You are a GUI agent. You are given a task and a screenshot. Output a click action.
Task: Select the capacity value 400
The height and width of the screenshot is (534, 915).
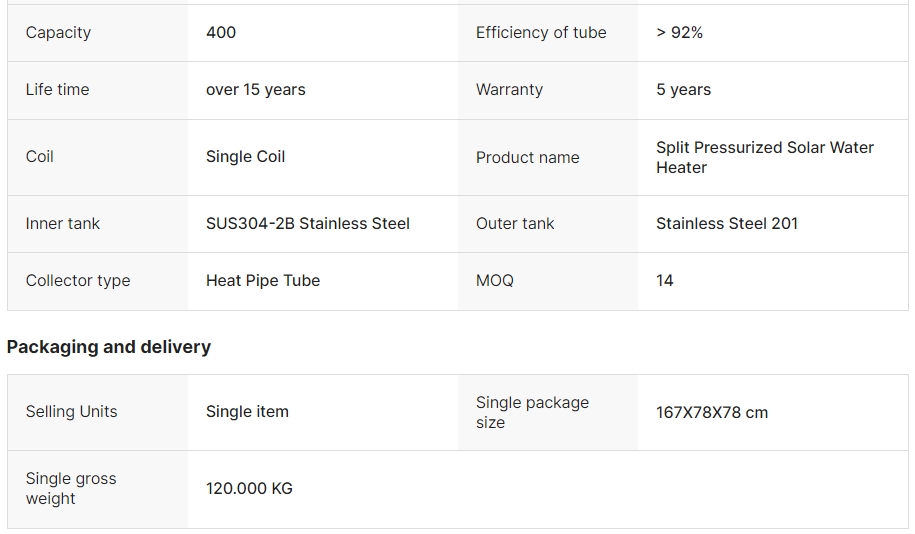click(x=221, y=33)
